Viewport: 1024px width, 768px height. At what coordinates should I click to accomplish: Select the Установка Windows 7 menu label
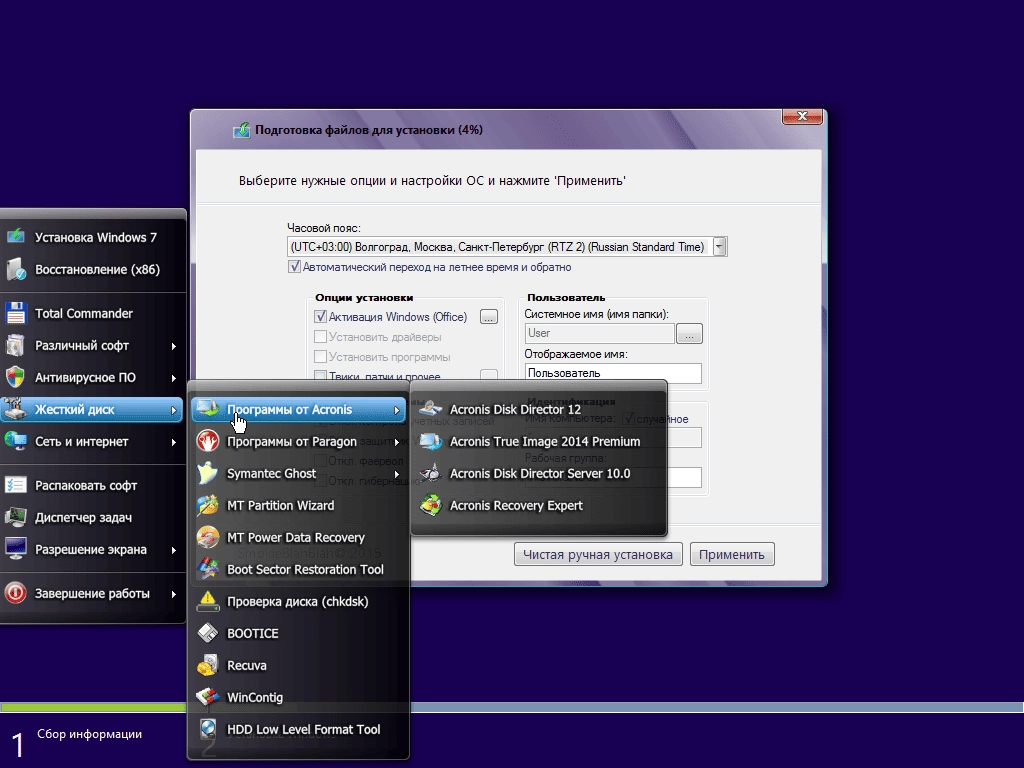tap(96, 237)
